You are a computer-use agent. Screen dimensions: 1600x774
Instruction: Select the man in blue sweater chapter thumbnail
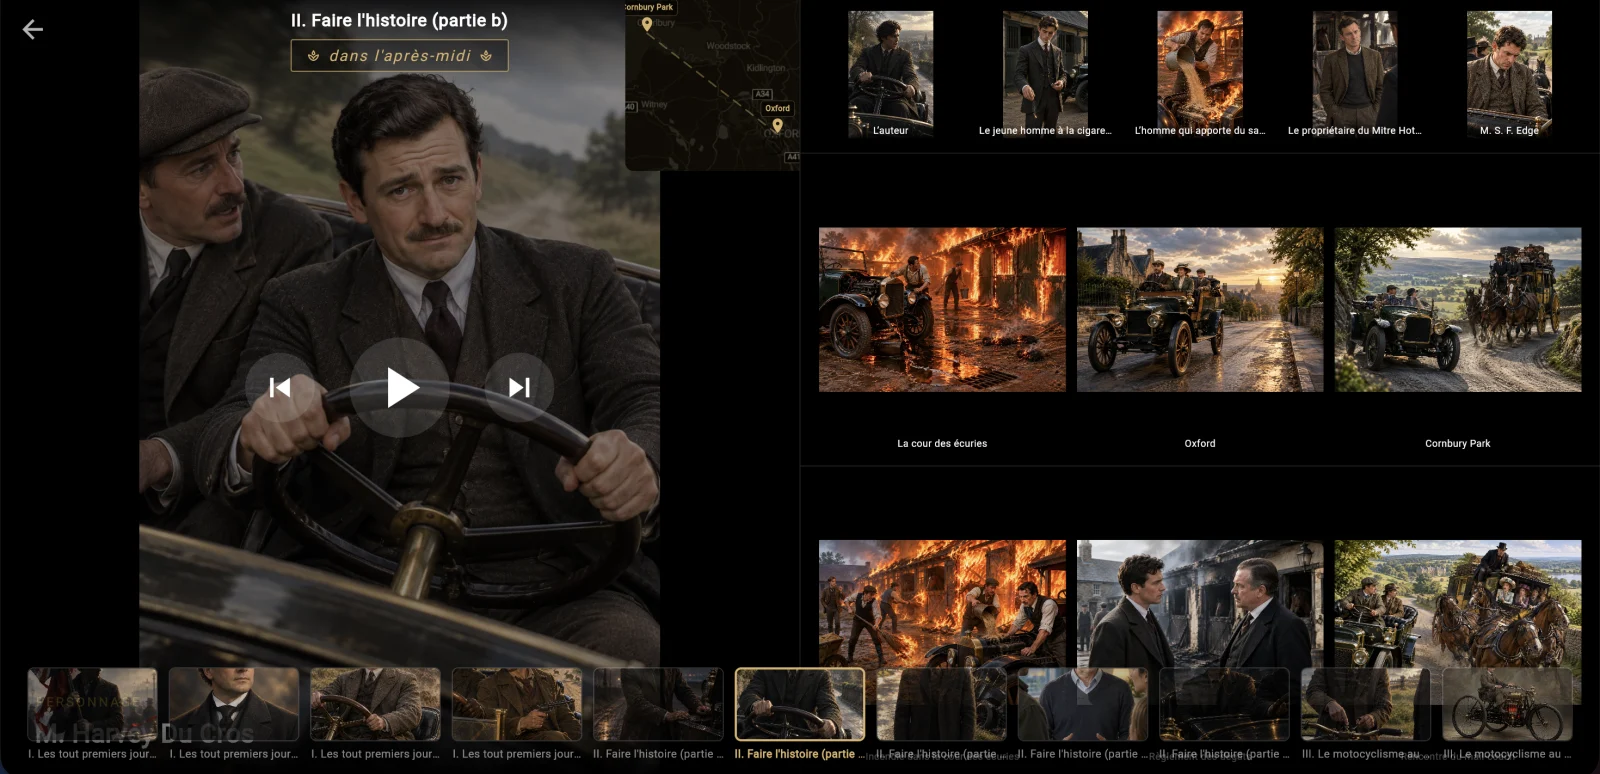(x=1083, y=704)
